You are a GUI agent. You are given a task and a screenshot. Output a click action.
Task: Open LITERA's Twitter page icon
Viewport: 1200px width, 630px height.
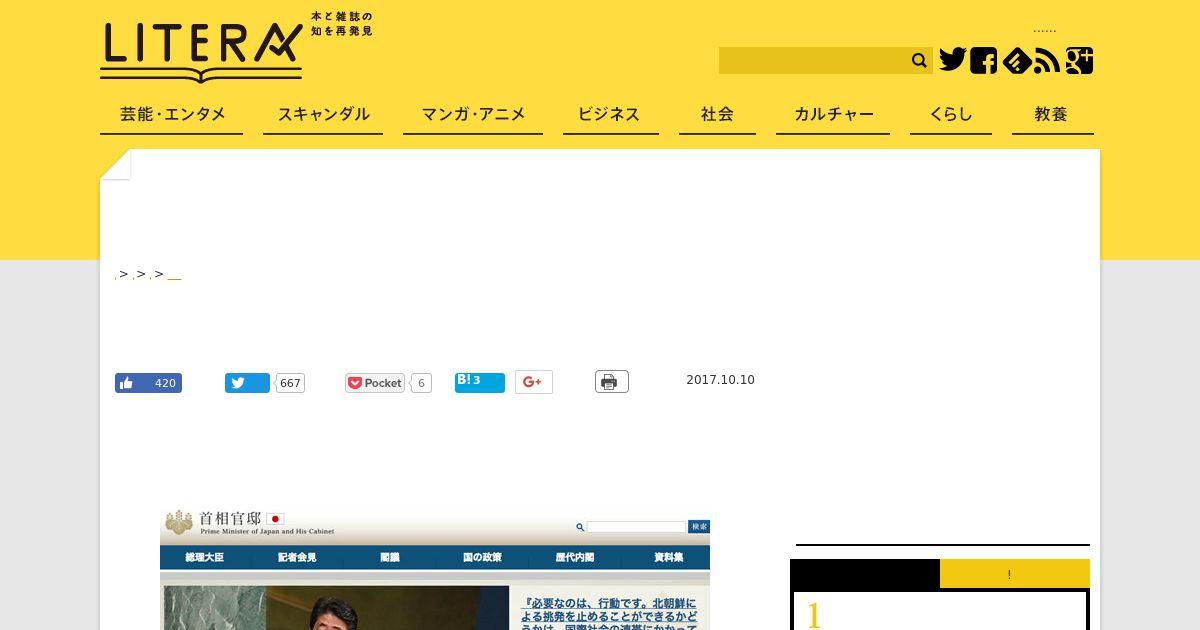click(952, 60)
